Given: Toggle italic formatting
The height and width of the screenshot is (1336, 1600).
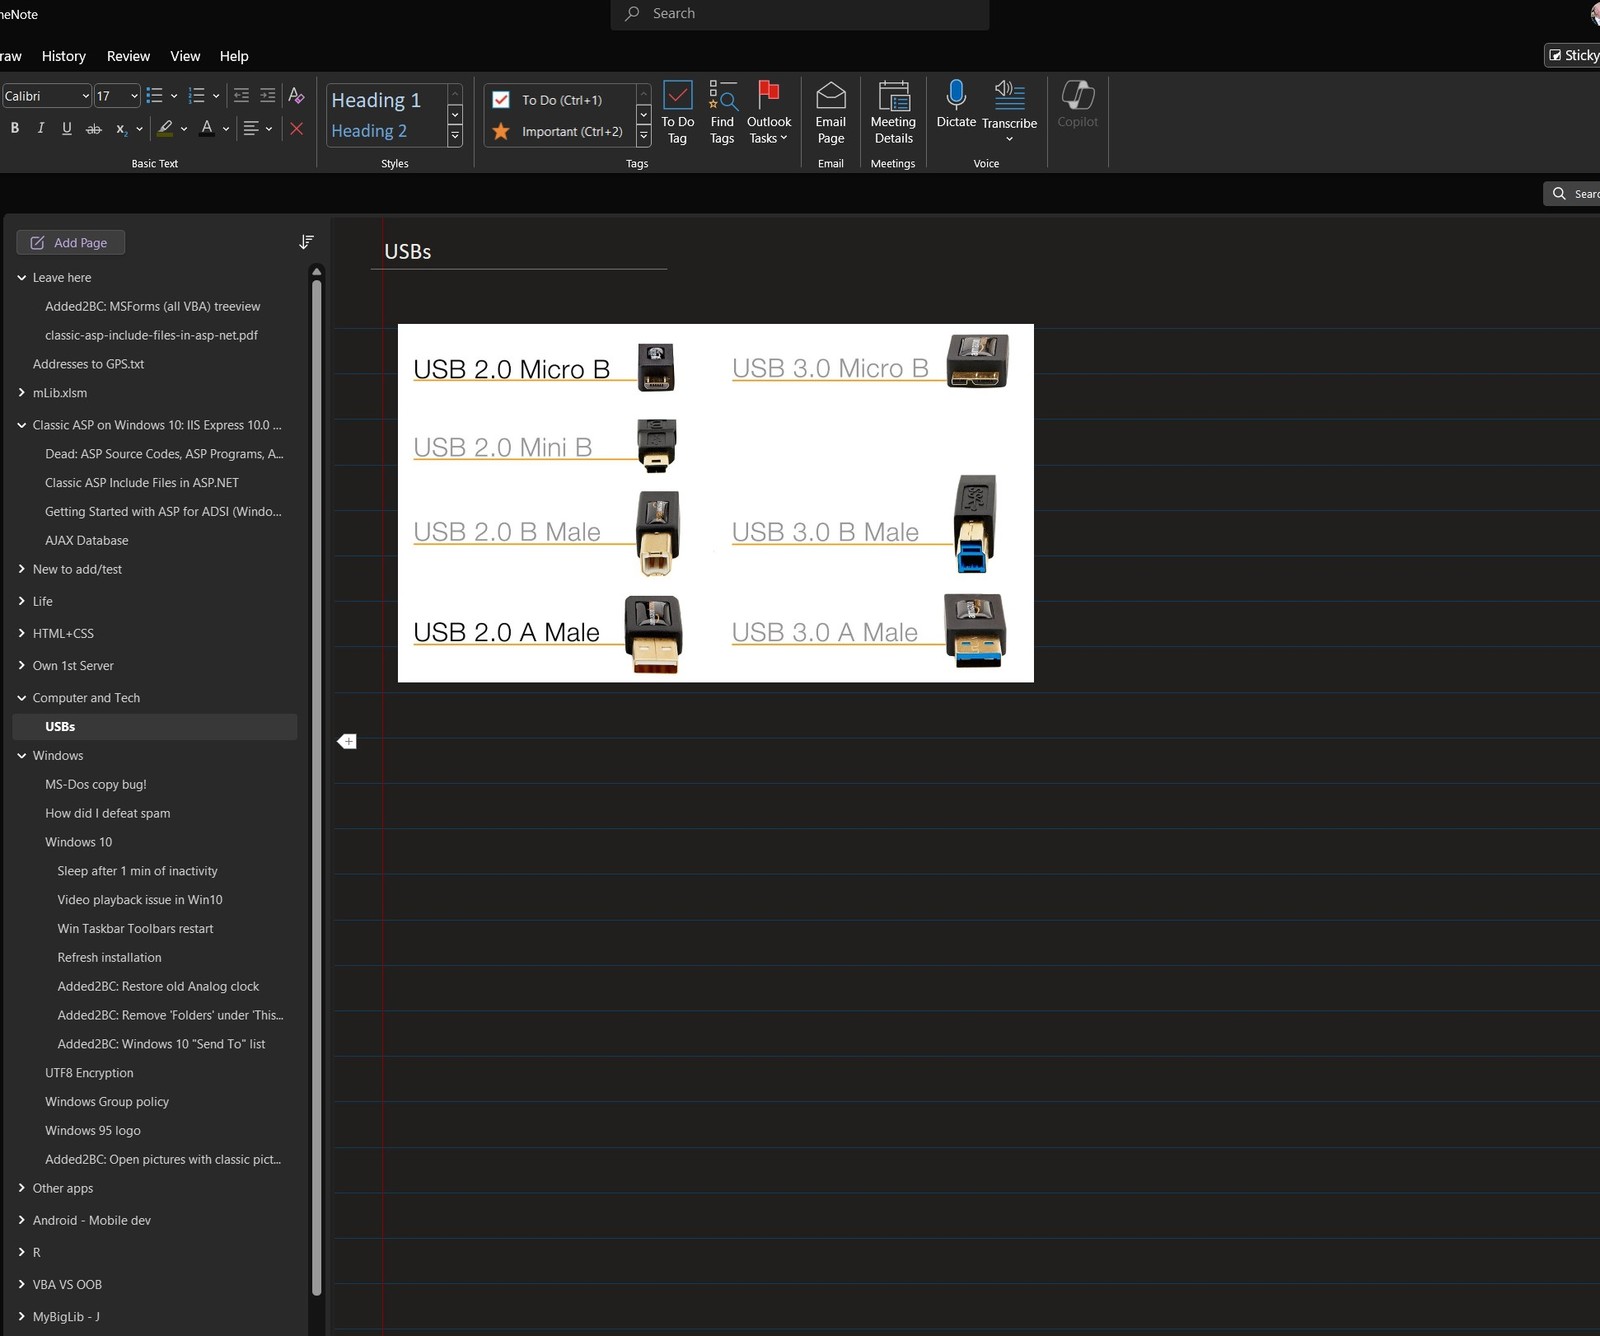Looking at the screenshot, I should coord(41,128).
